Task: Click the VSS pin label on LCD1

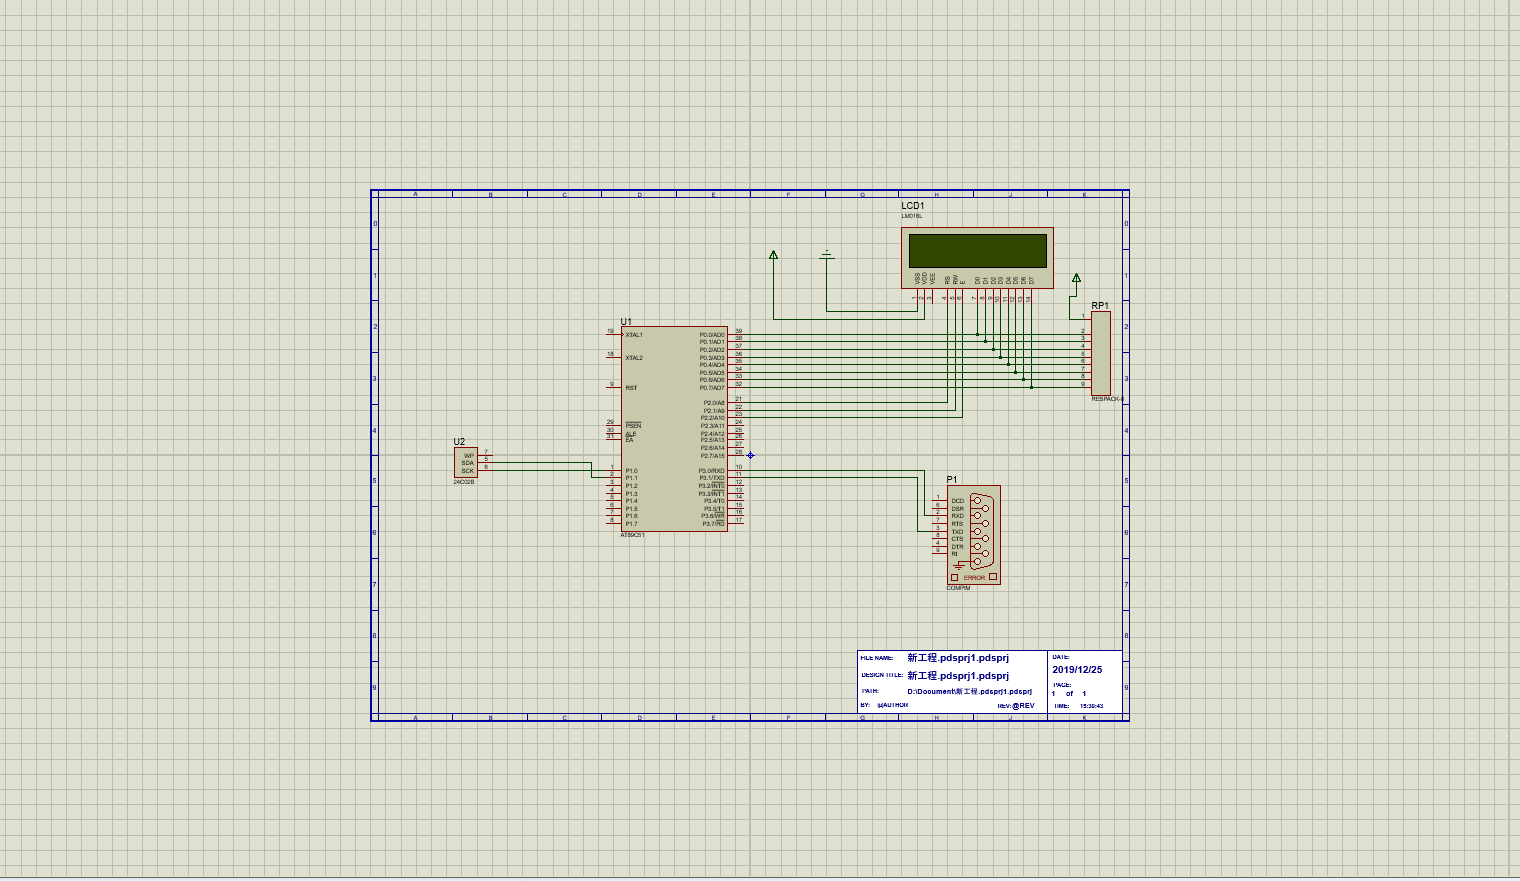Action: click(x=917, y=279)
